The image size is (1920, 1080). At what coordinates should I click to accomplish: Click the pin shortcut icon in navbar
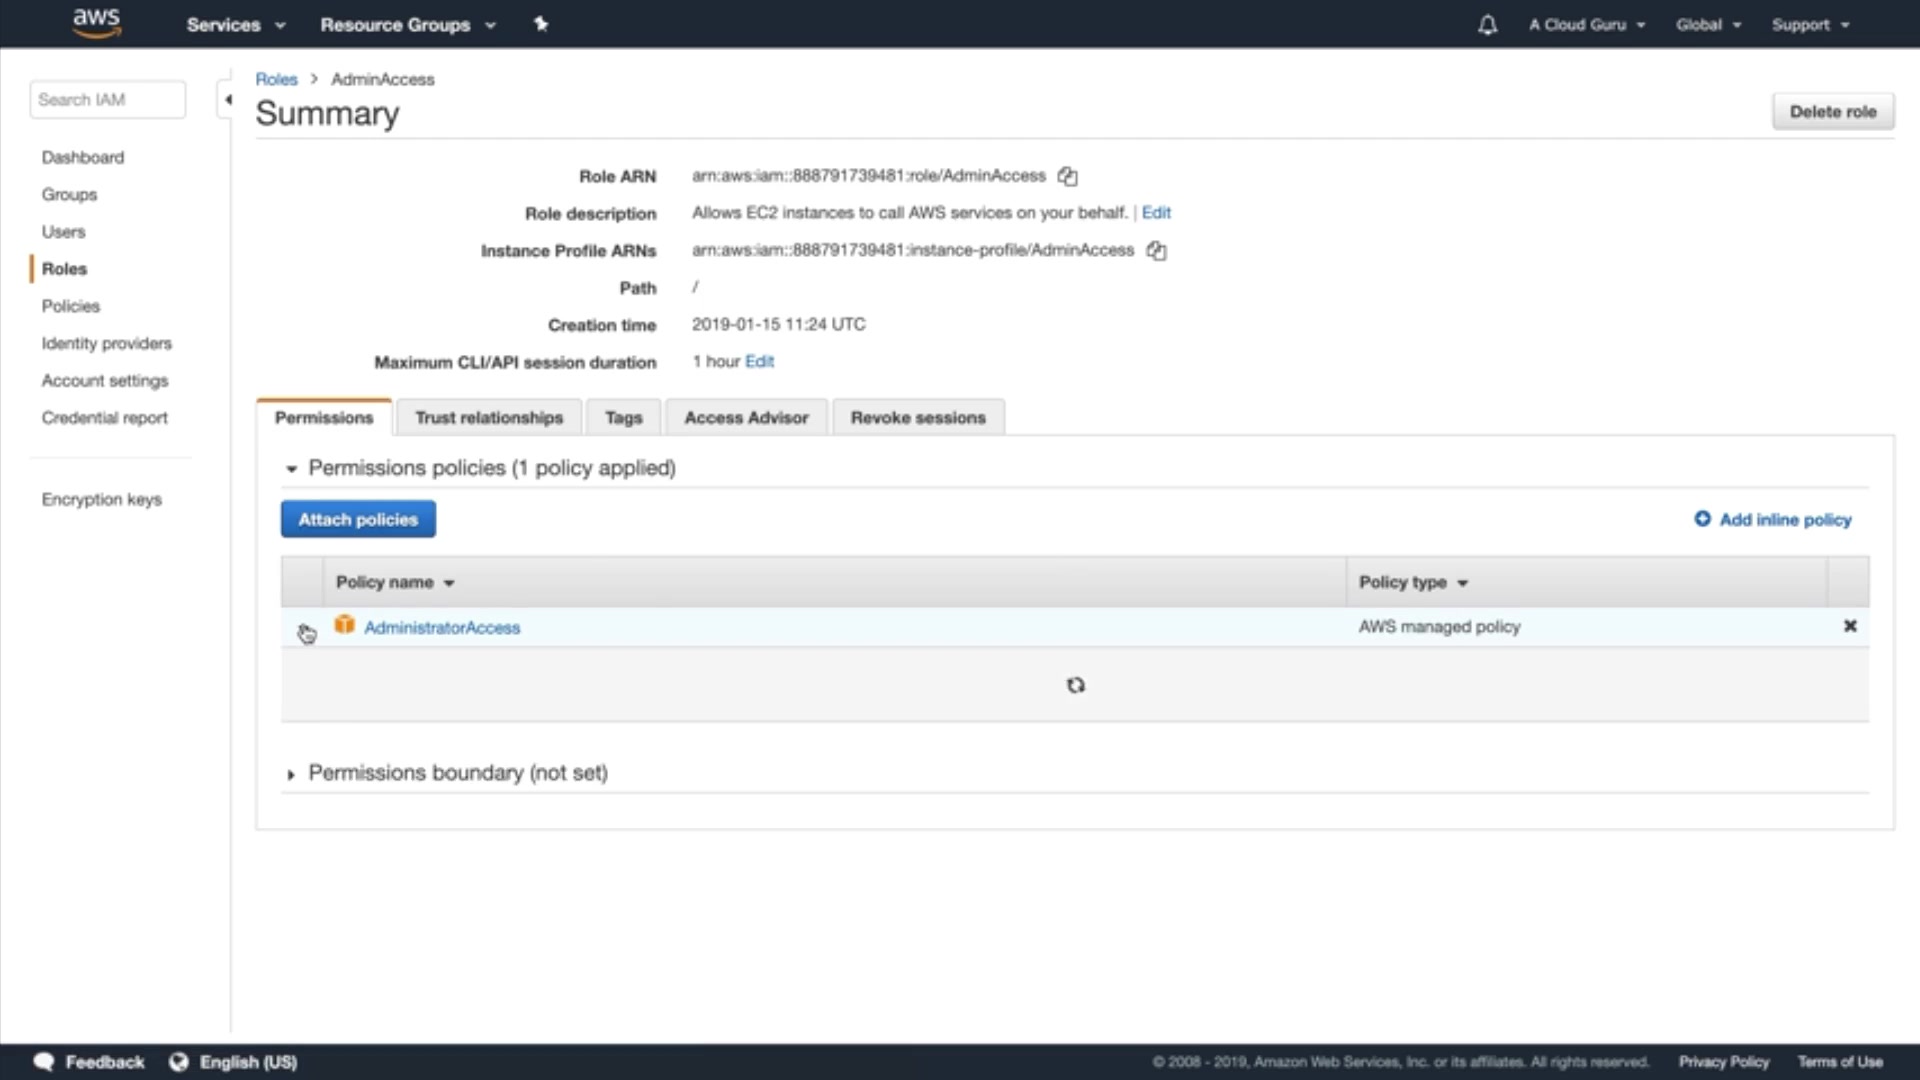tap(541, 24)
